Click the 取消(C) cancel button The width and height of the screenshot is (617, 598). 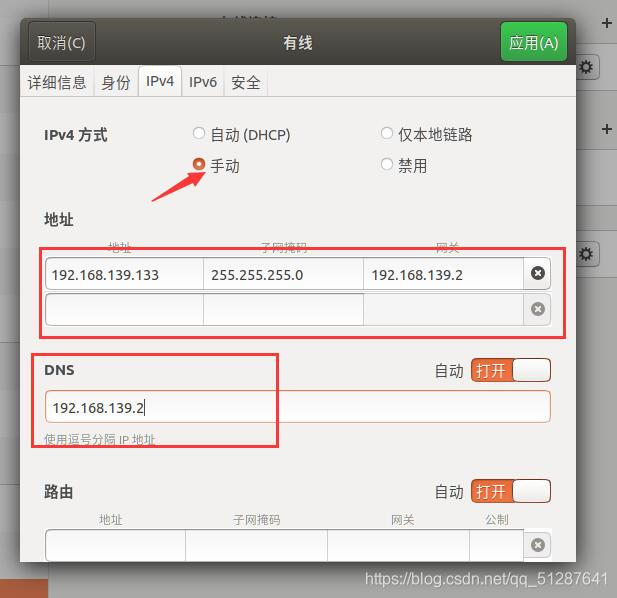click(x=62, y=42)
